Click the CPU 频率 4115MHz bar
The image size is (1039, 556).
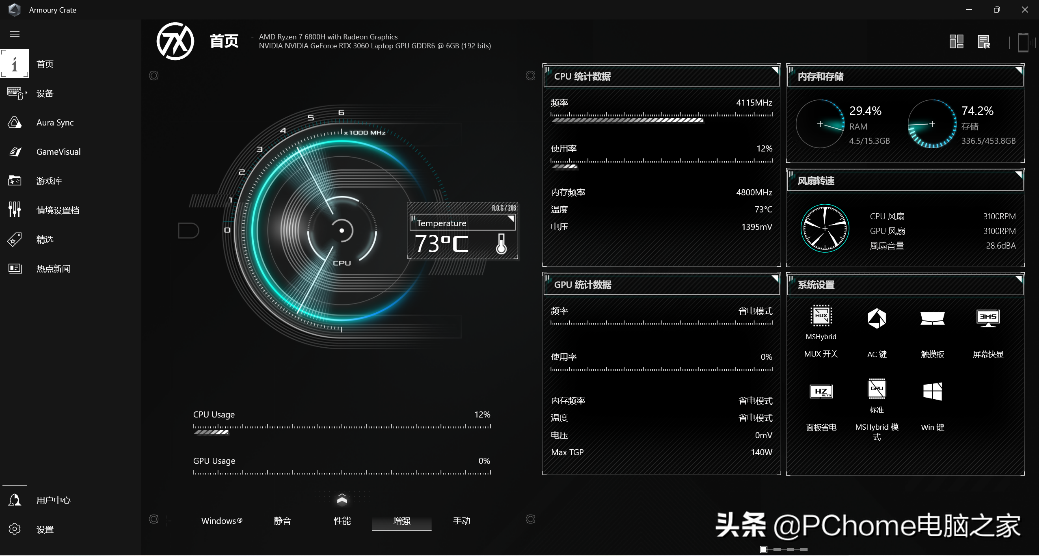coord(661,120)
